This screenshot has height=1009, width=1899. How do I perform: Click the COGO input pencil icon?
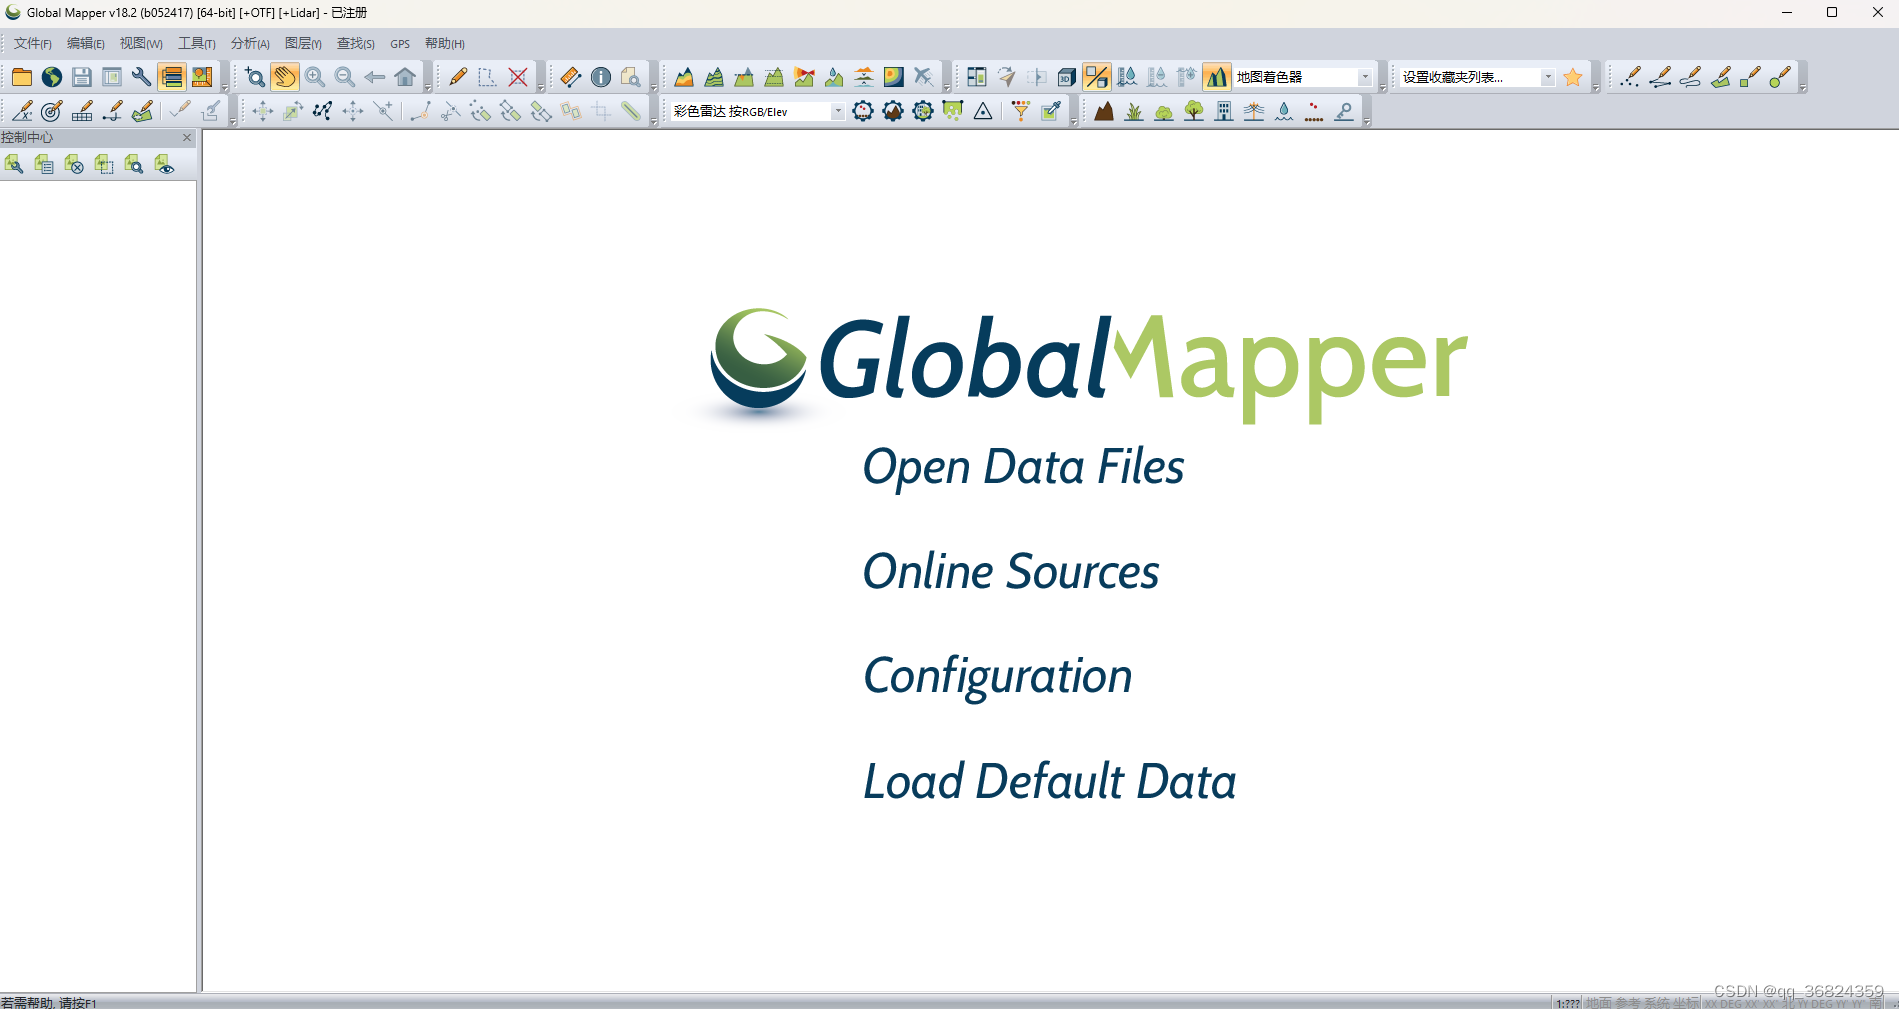pyautogui.click(x=22, y=111)
